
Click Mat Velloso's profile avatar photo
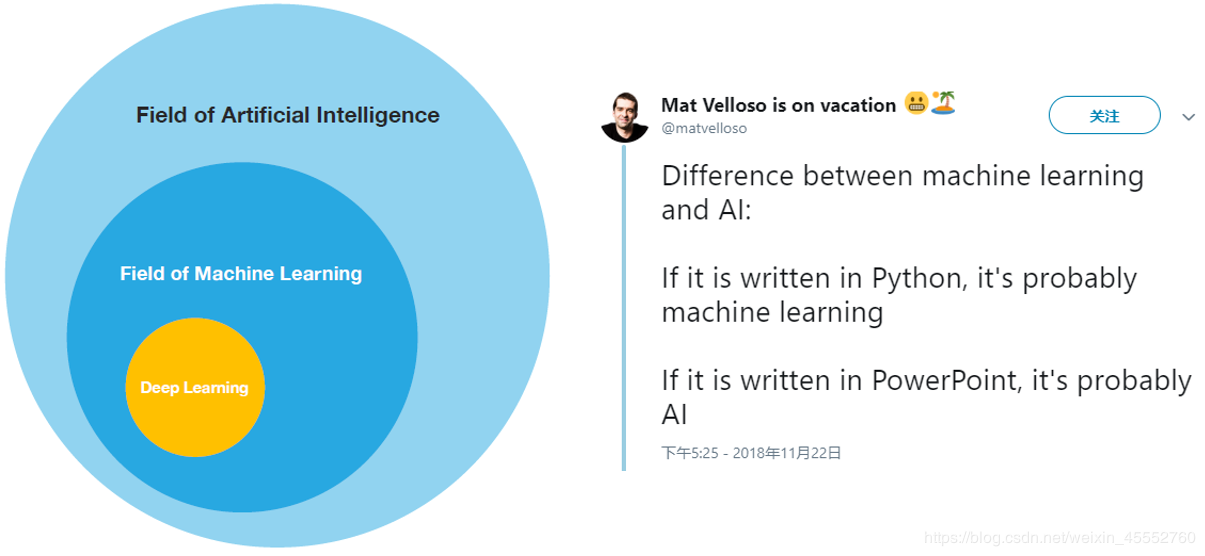coord(625,118)
